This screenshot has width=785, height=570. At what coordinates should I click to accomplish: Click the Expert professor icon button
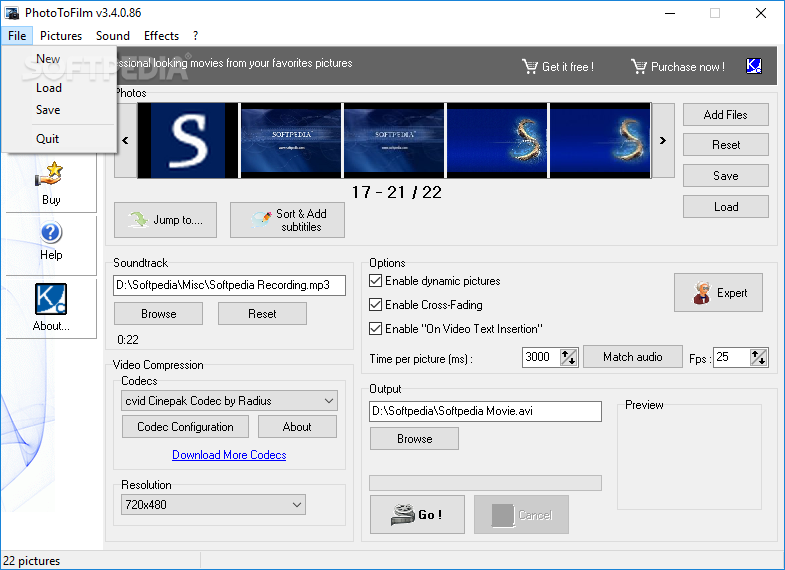tap(718, 293)
